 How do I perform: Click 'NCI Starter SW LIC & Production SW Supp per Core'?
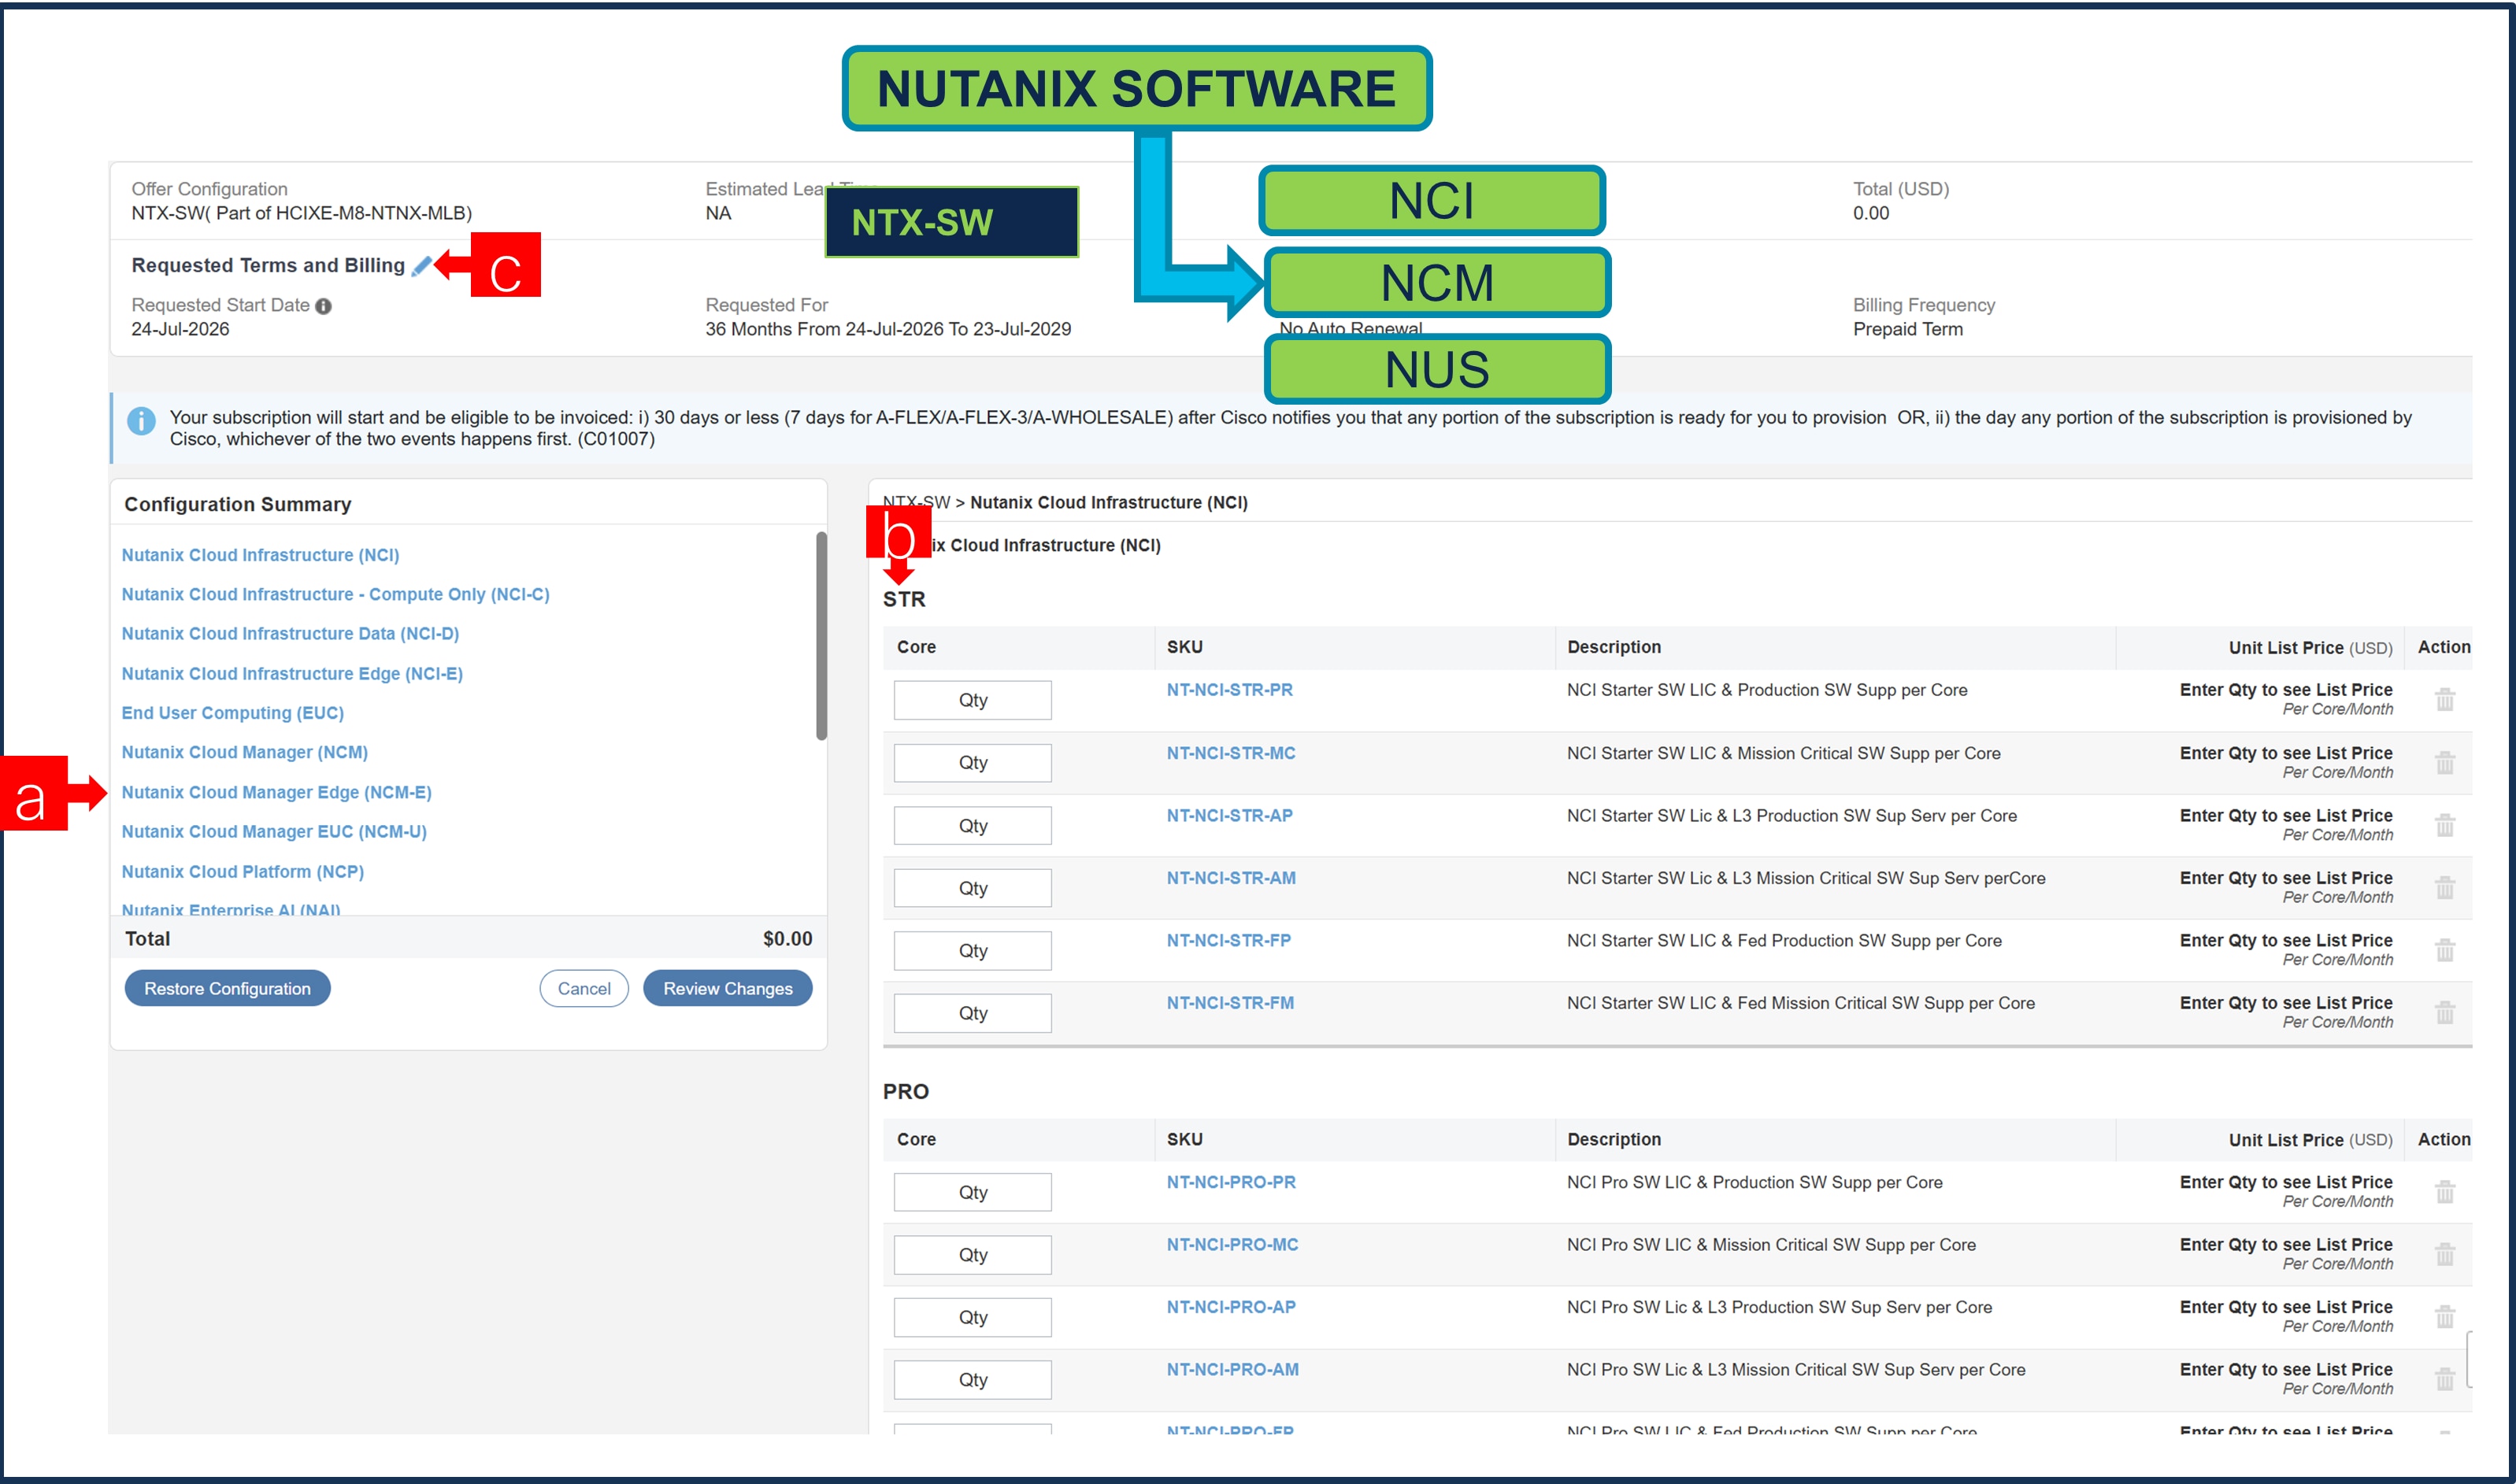pos(1766,690)
